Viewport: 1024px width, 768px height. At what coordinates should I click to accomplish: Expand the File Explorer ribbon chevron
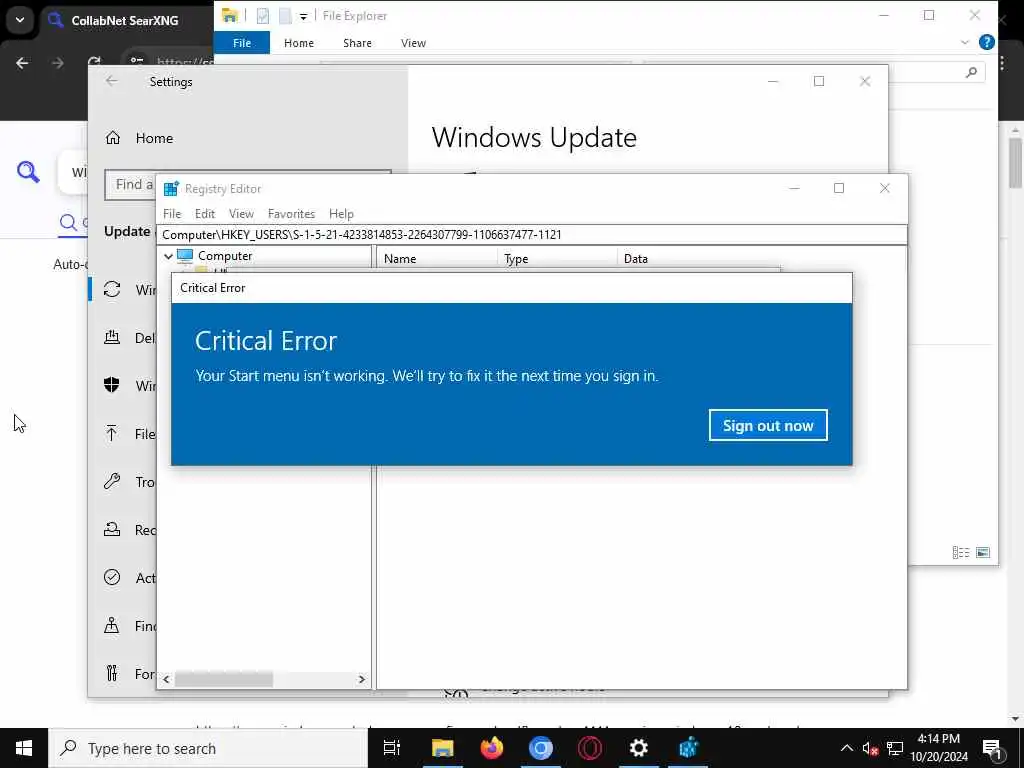[965, 42]
